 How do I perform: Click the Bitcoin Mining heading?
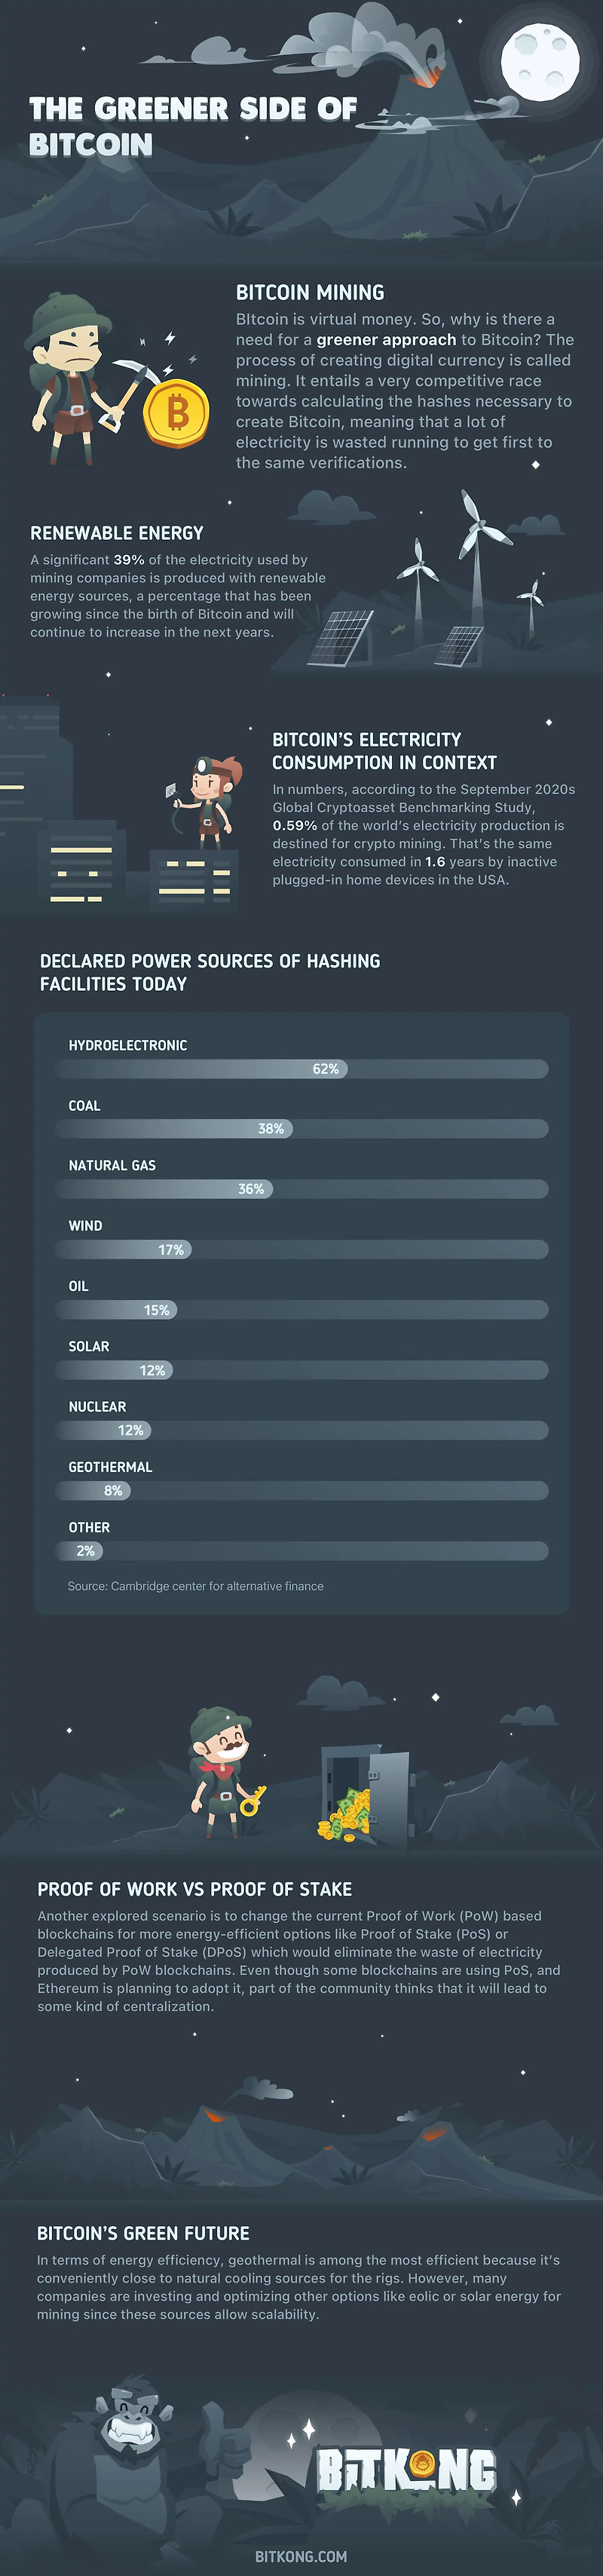coord(310,293)
